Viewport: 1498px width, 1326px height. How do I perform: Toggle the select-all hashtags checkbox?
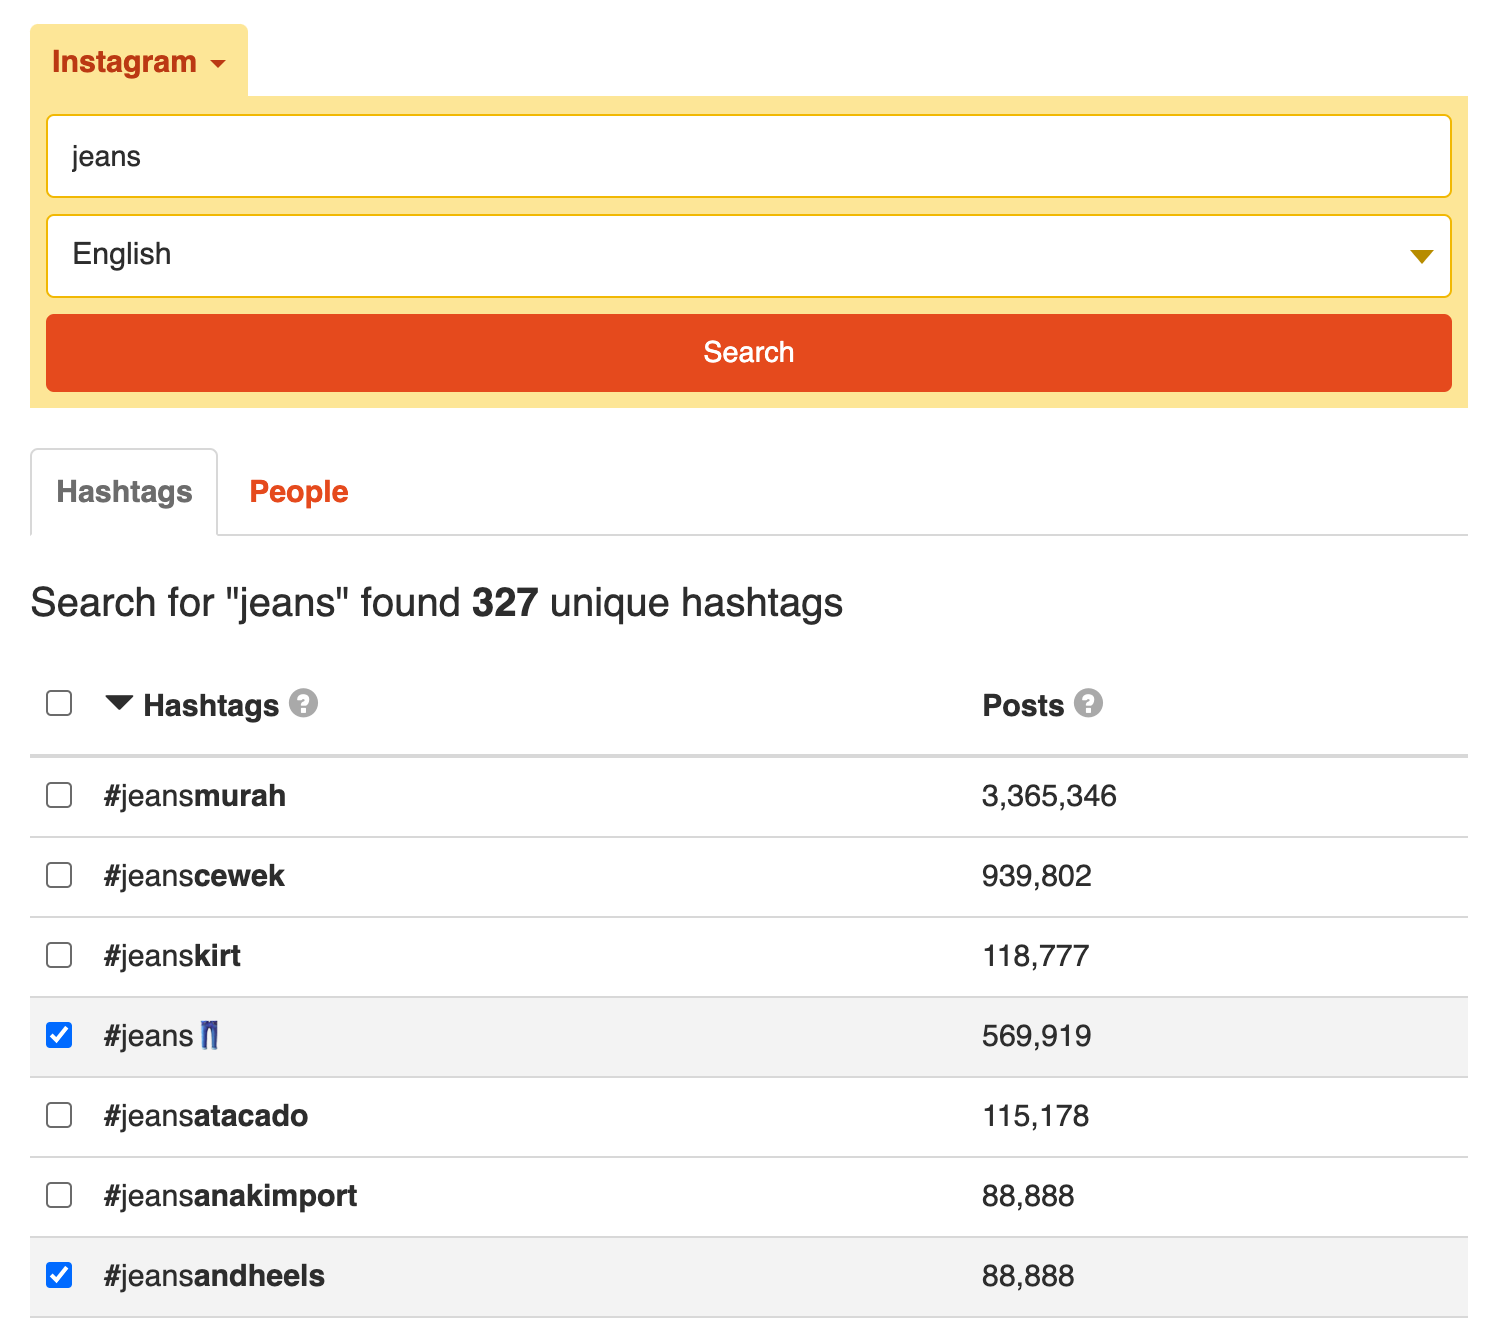pos(59,703)
